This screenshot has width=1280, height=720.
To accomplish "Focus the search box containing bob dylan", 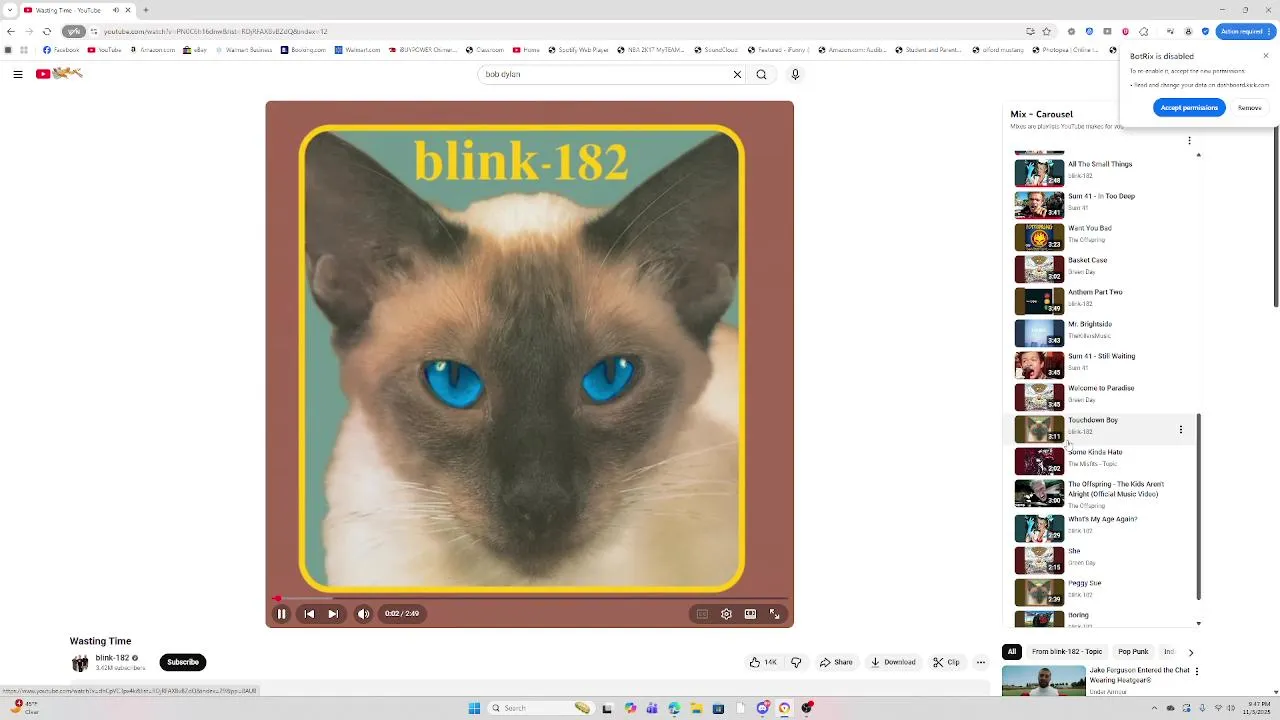I will tap(604, 74).
